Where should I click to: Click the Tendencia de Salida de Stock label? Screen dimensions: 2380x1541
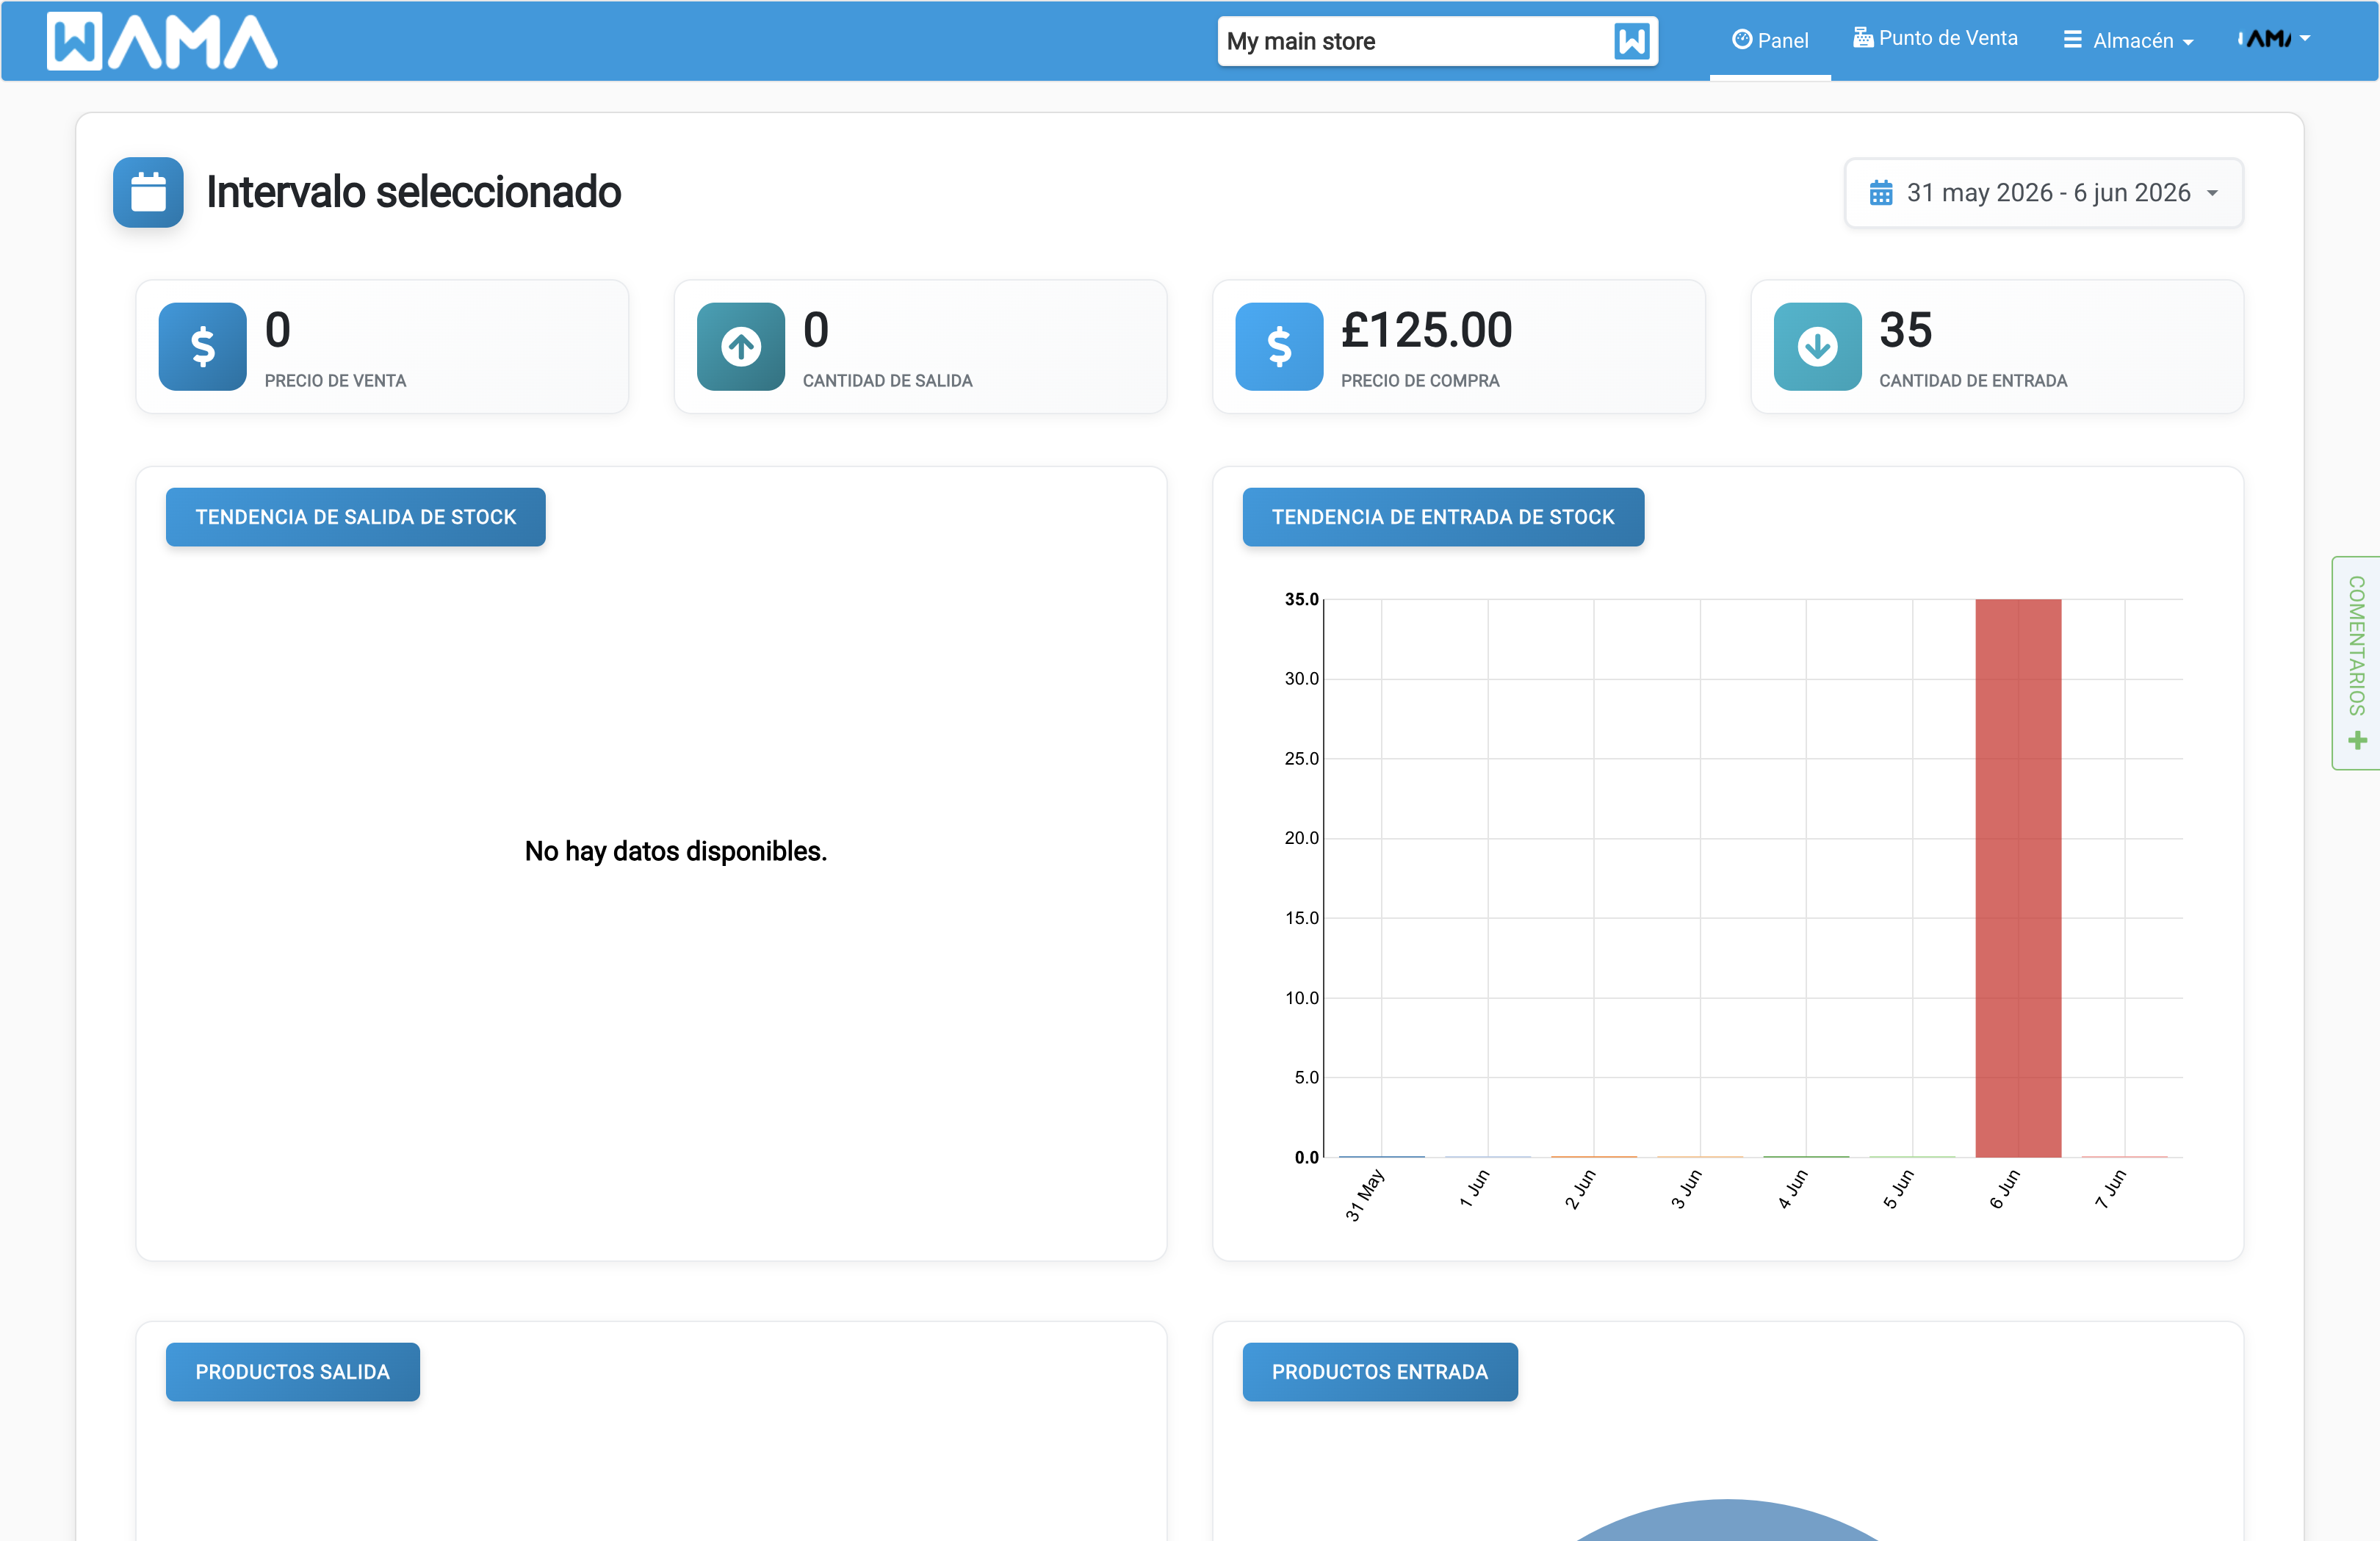pyautogui.click(x=355, y=517)
